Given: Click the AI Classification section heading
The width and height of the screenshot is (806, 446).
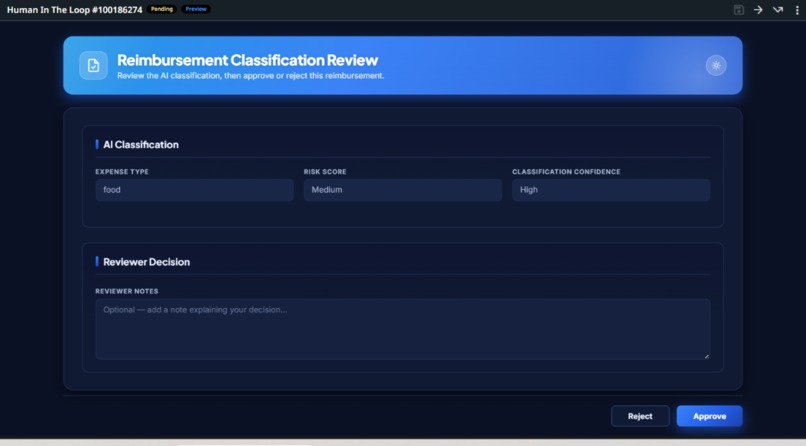Looking at the screenshot, I should [x=141, y=145].
